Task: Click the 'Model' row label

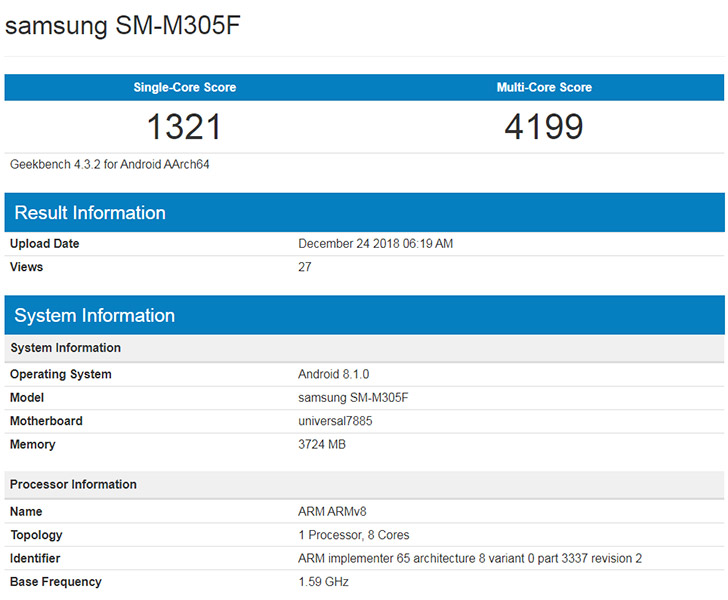Action: pos(27,398)
